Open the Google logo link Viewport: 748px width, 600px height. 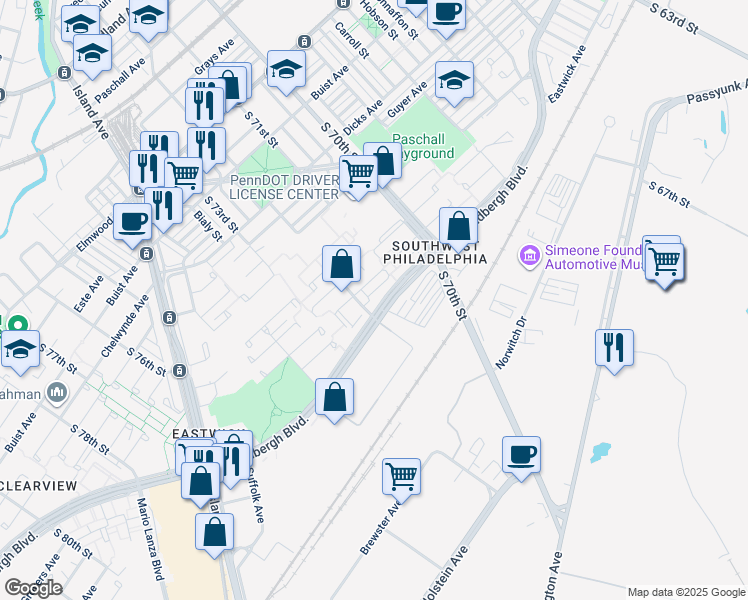33,588
